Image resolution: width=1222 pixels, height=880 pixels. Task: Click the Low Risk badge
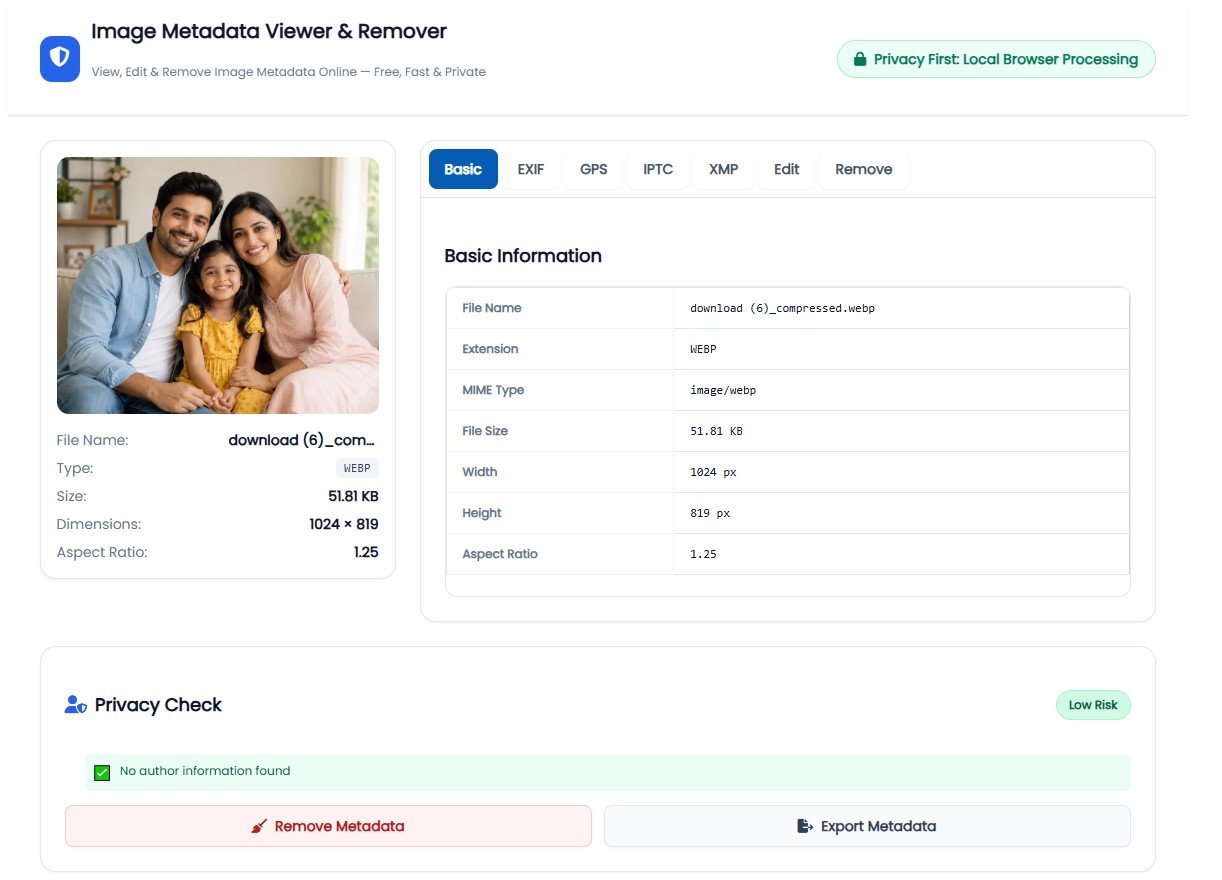coord(1093,705)
